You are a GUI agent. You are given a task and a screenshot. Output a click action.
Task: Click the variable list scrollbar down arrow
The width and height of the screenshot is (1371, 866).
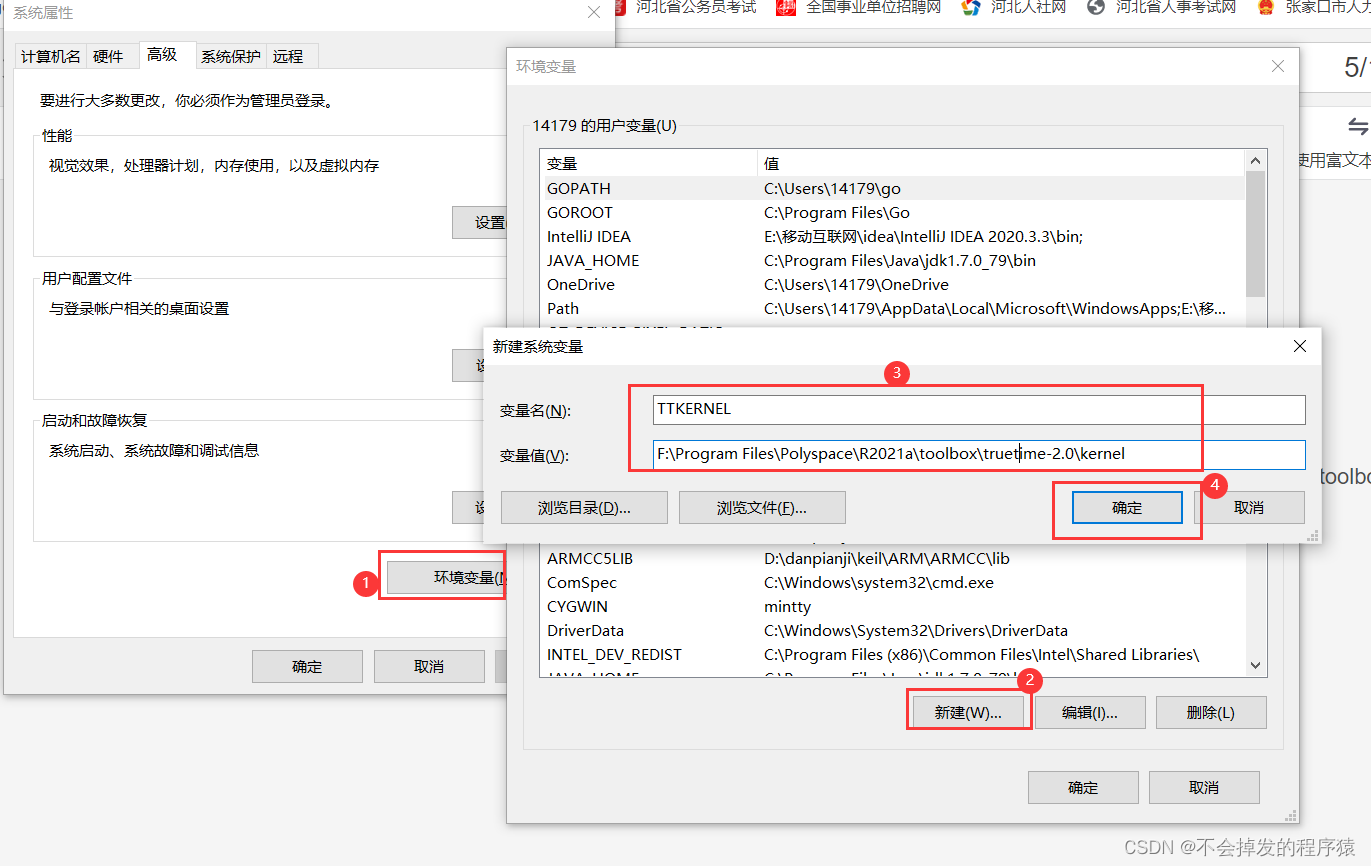point(1255,665)
